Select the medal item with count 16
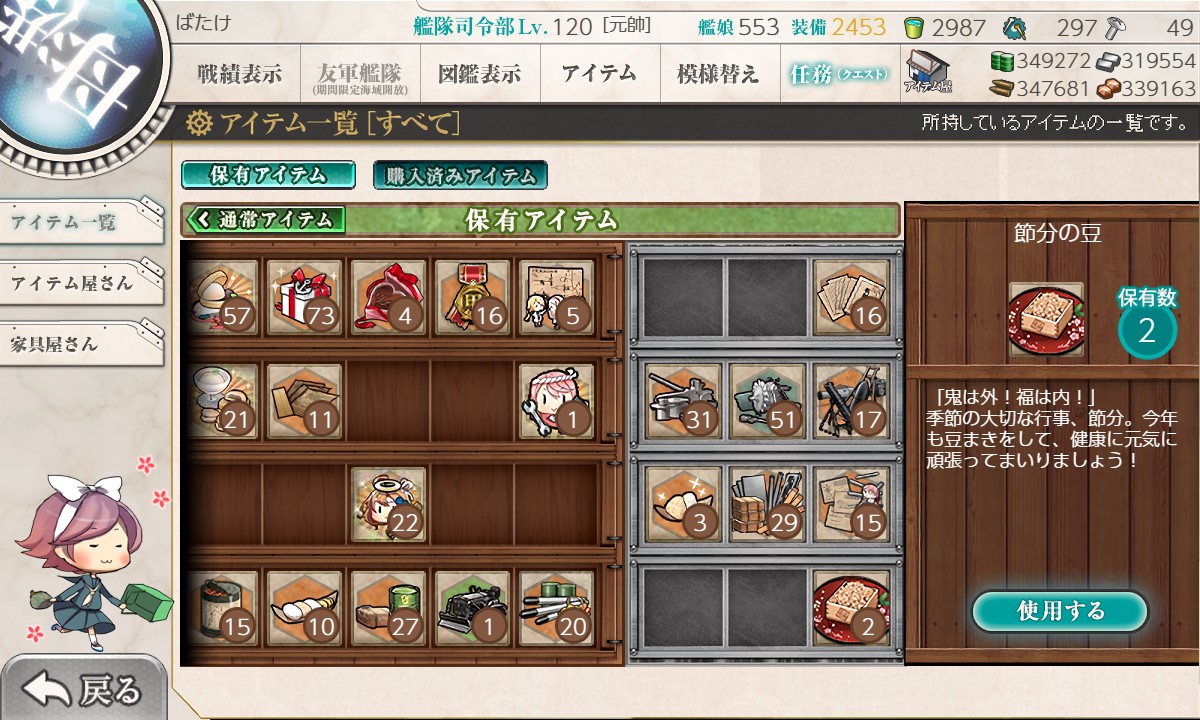The height and width of the screenshot is (720, 1200). 472,297
